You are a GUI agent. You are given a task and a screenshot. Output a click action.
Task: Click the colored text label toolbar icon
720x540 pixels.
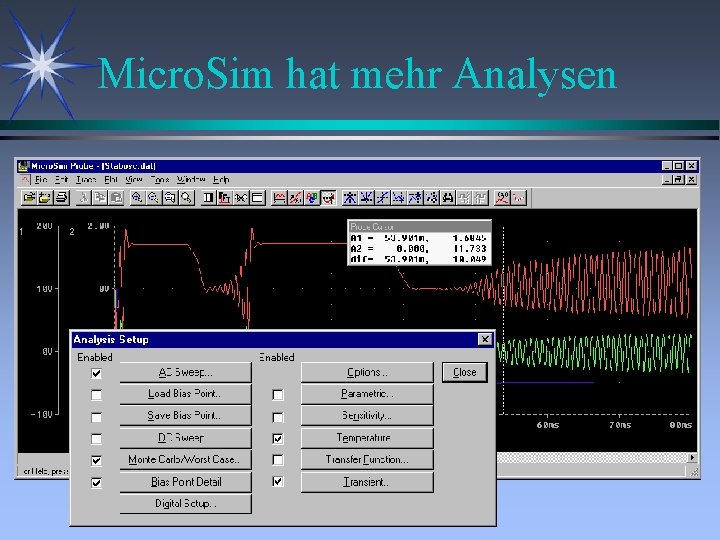pyautogui.click(x=312, y=198)
